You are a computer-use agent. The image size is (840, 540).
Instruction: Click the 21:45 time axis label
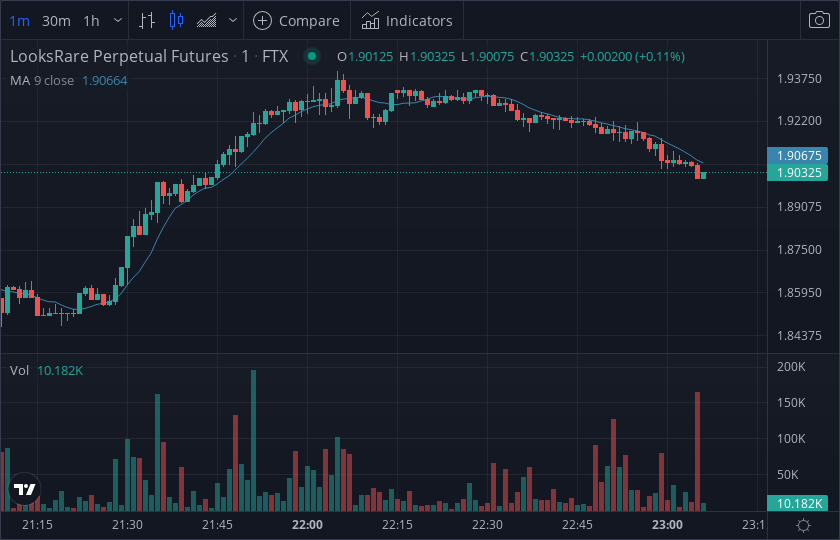pyautogui.click(x=218, y=525)
